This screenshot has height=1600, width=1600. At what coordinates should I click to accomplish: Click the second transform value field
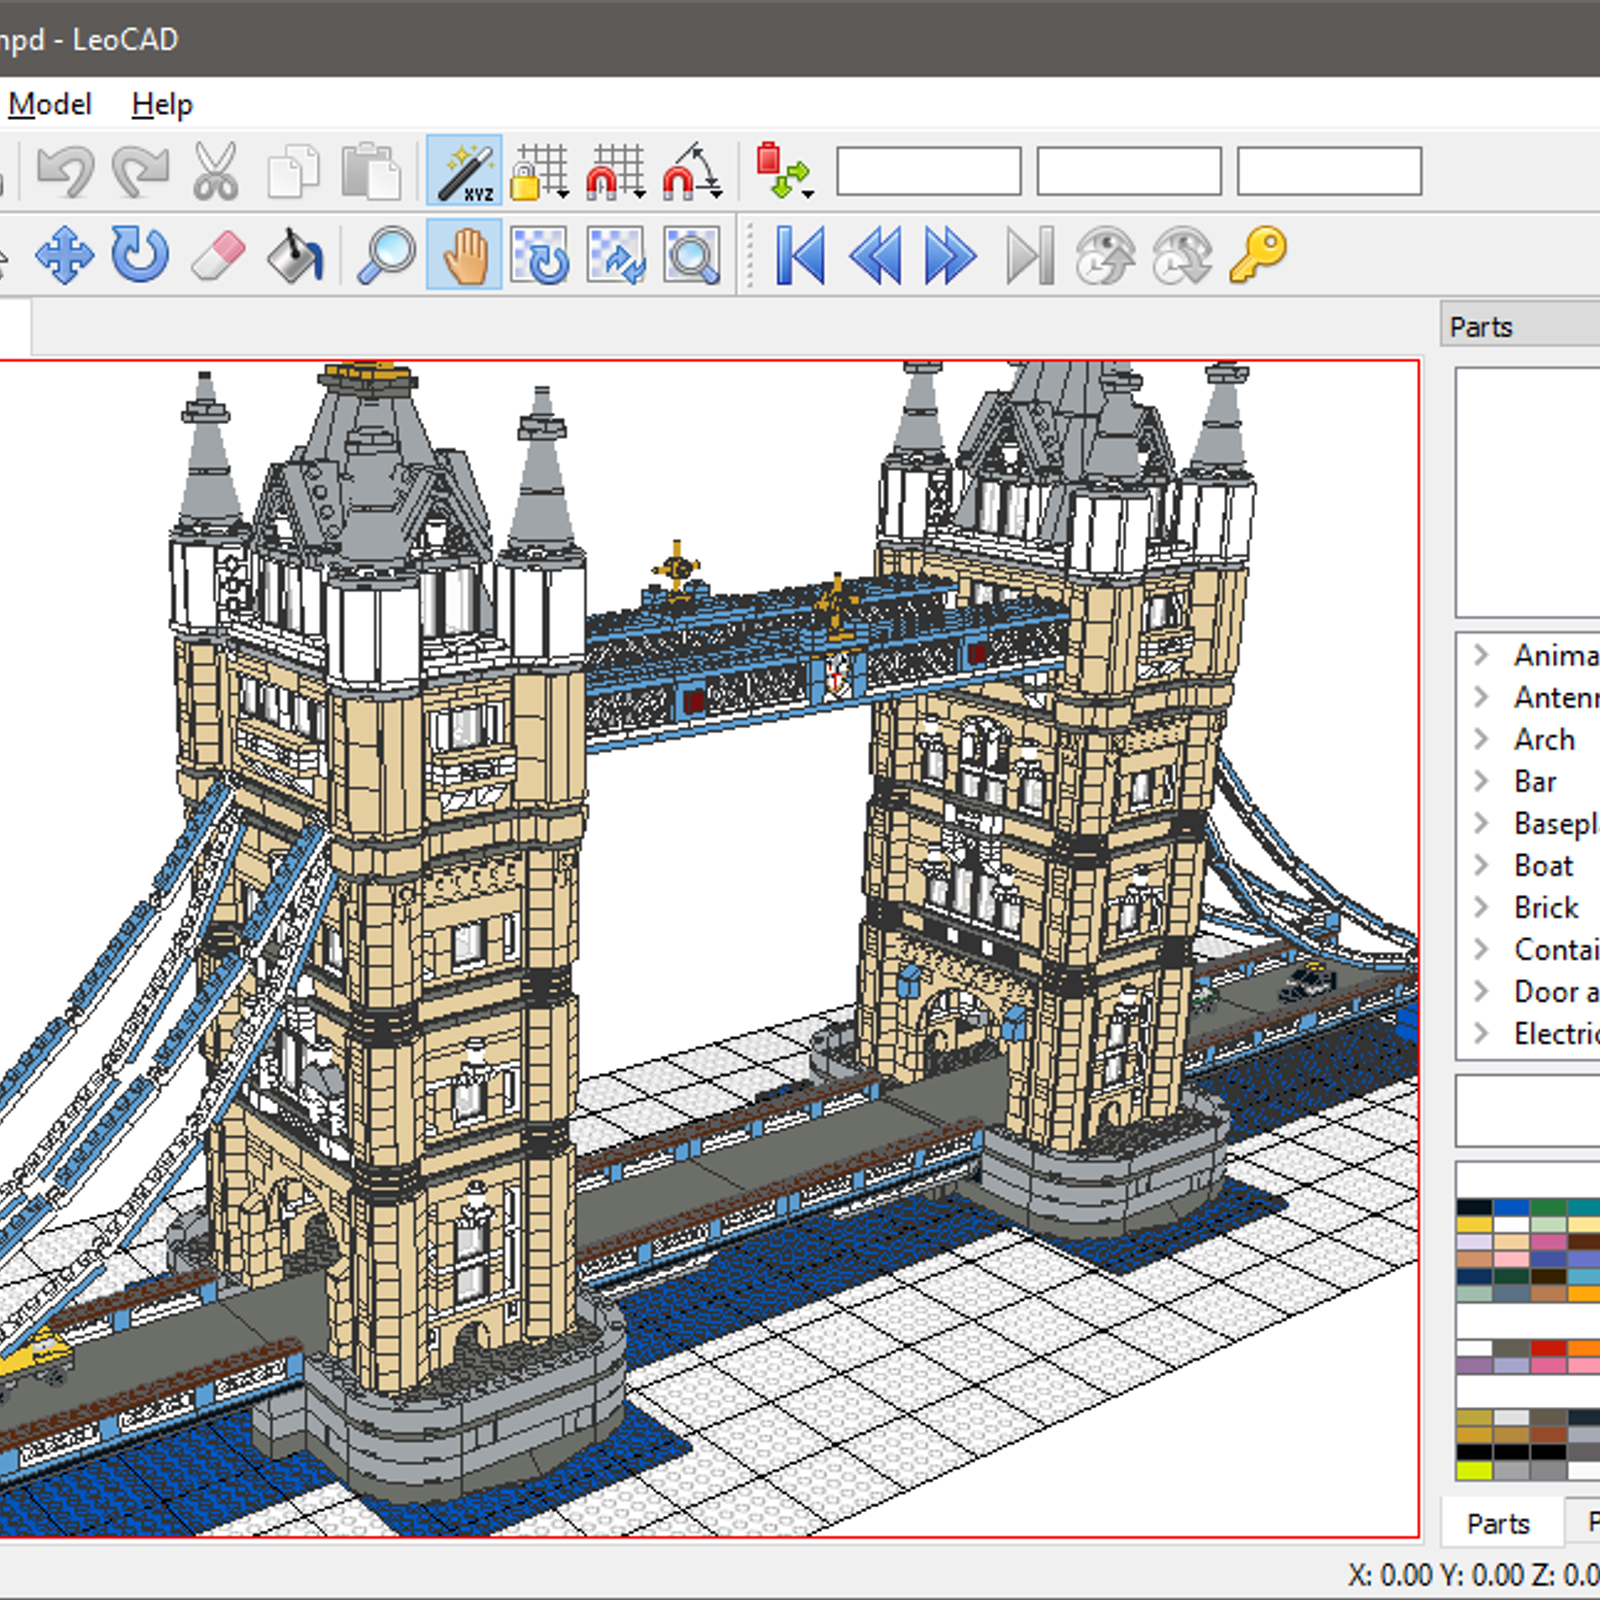pos(1129,171)
